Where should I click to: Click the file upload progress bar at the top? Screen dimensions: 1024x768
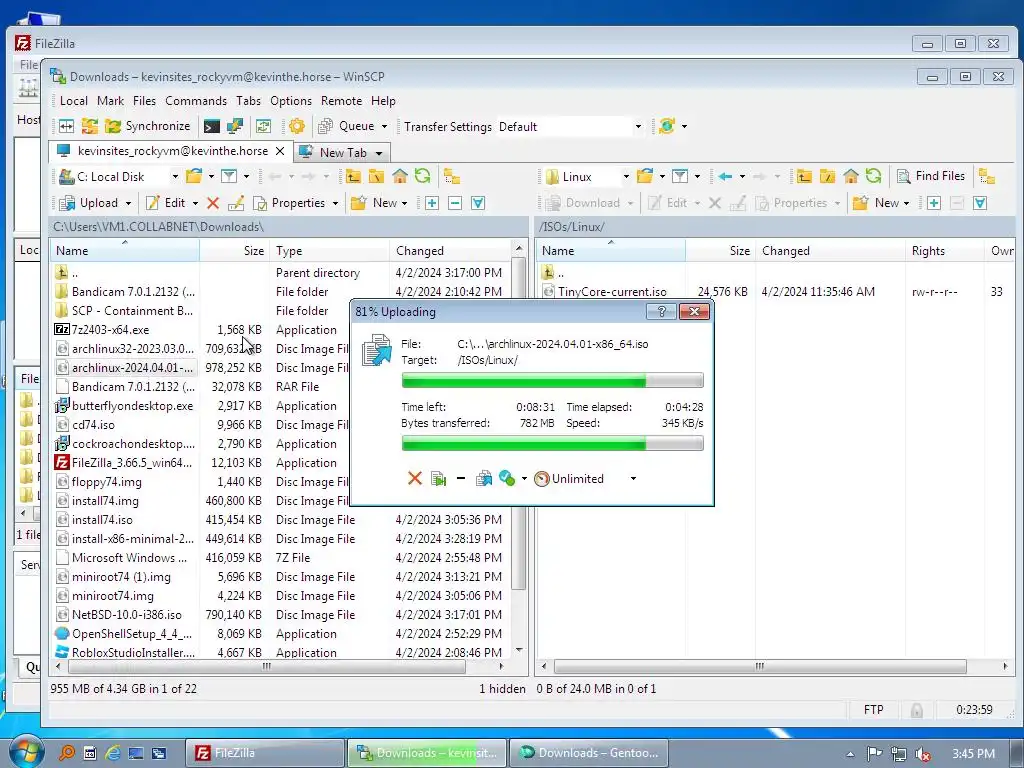point(552,380)
